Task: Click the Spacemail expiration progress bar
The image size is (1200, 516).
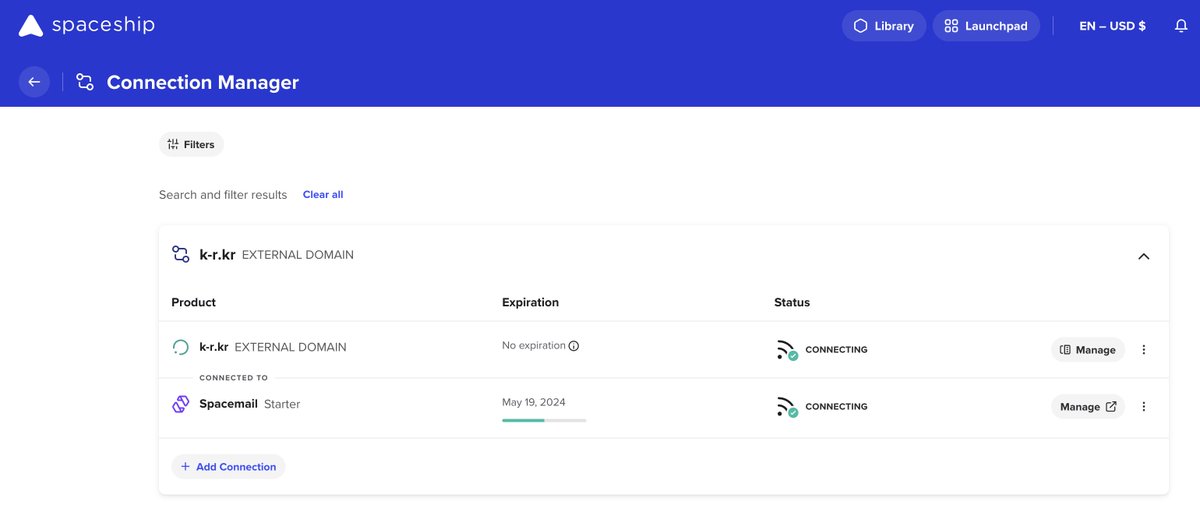Action: [x=544, y=421]
